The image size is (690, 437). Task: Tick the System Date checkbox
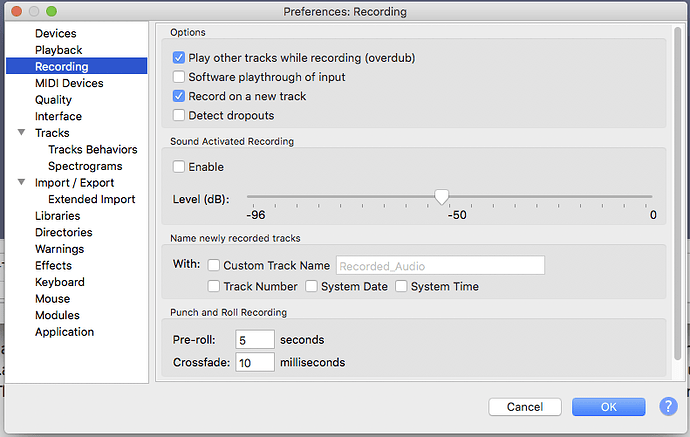tap(312, 287)
